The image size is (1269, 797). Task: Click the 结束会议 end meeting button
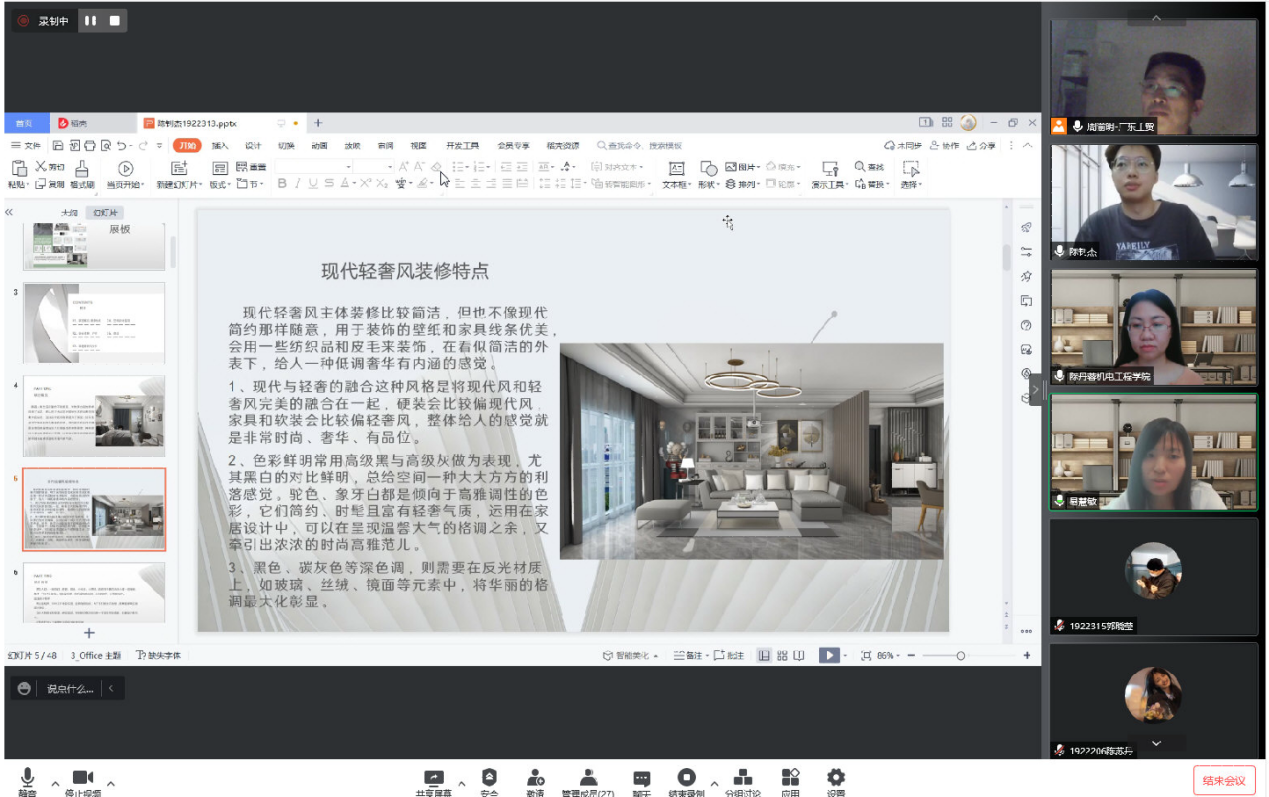click(x=1224, y=780)
